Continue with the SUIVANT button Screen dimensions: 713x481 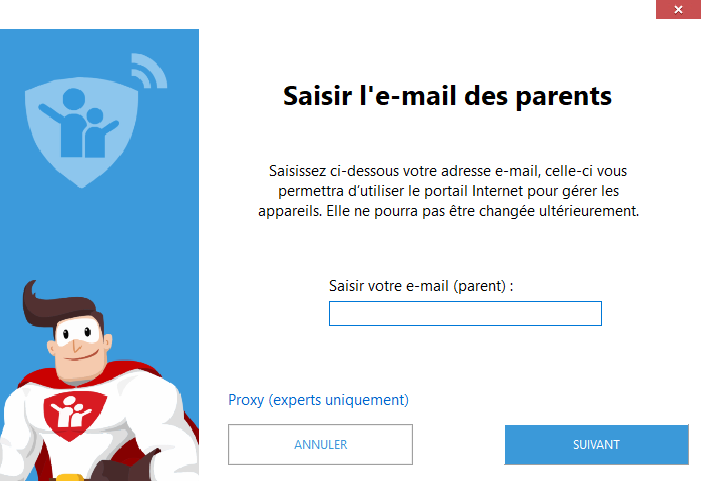point(597,445)
